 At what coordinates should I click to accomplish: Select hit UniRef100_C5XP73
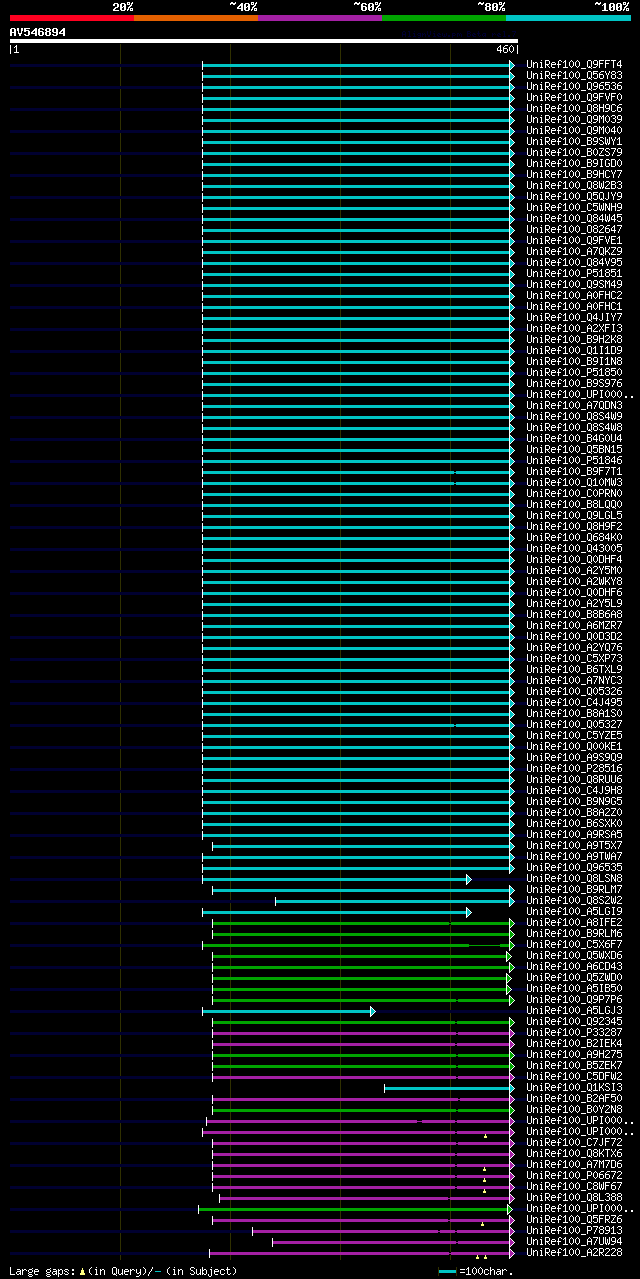click(574, 658)
